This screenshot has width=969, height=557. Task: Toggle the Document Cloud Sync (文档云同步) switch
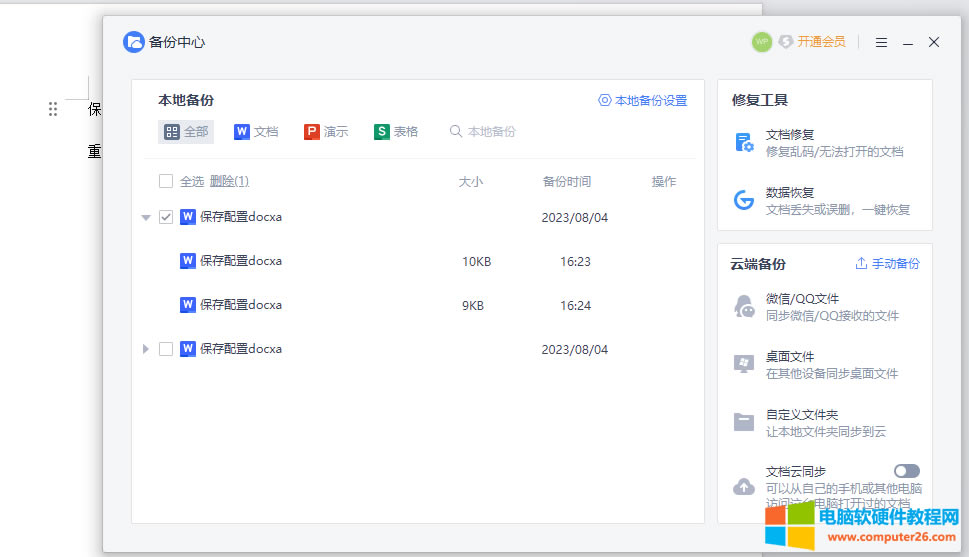click(906, 471)
